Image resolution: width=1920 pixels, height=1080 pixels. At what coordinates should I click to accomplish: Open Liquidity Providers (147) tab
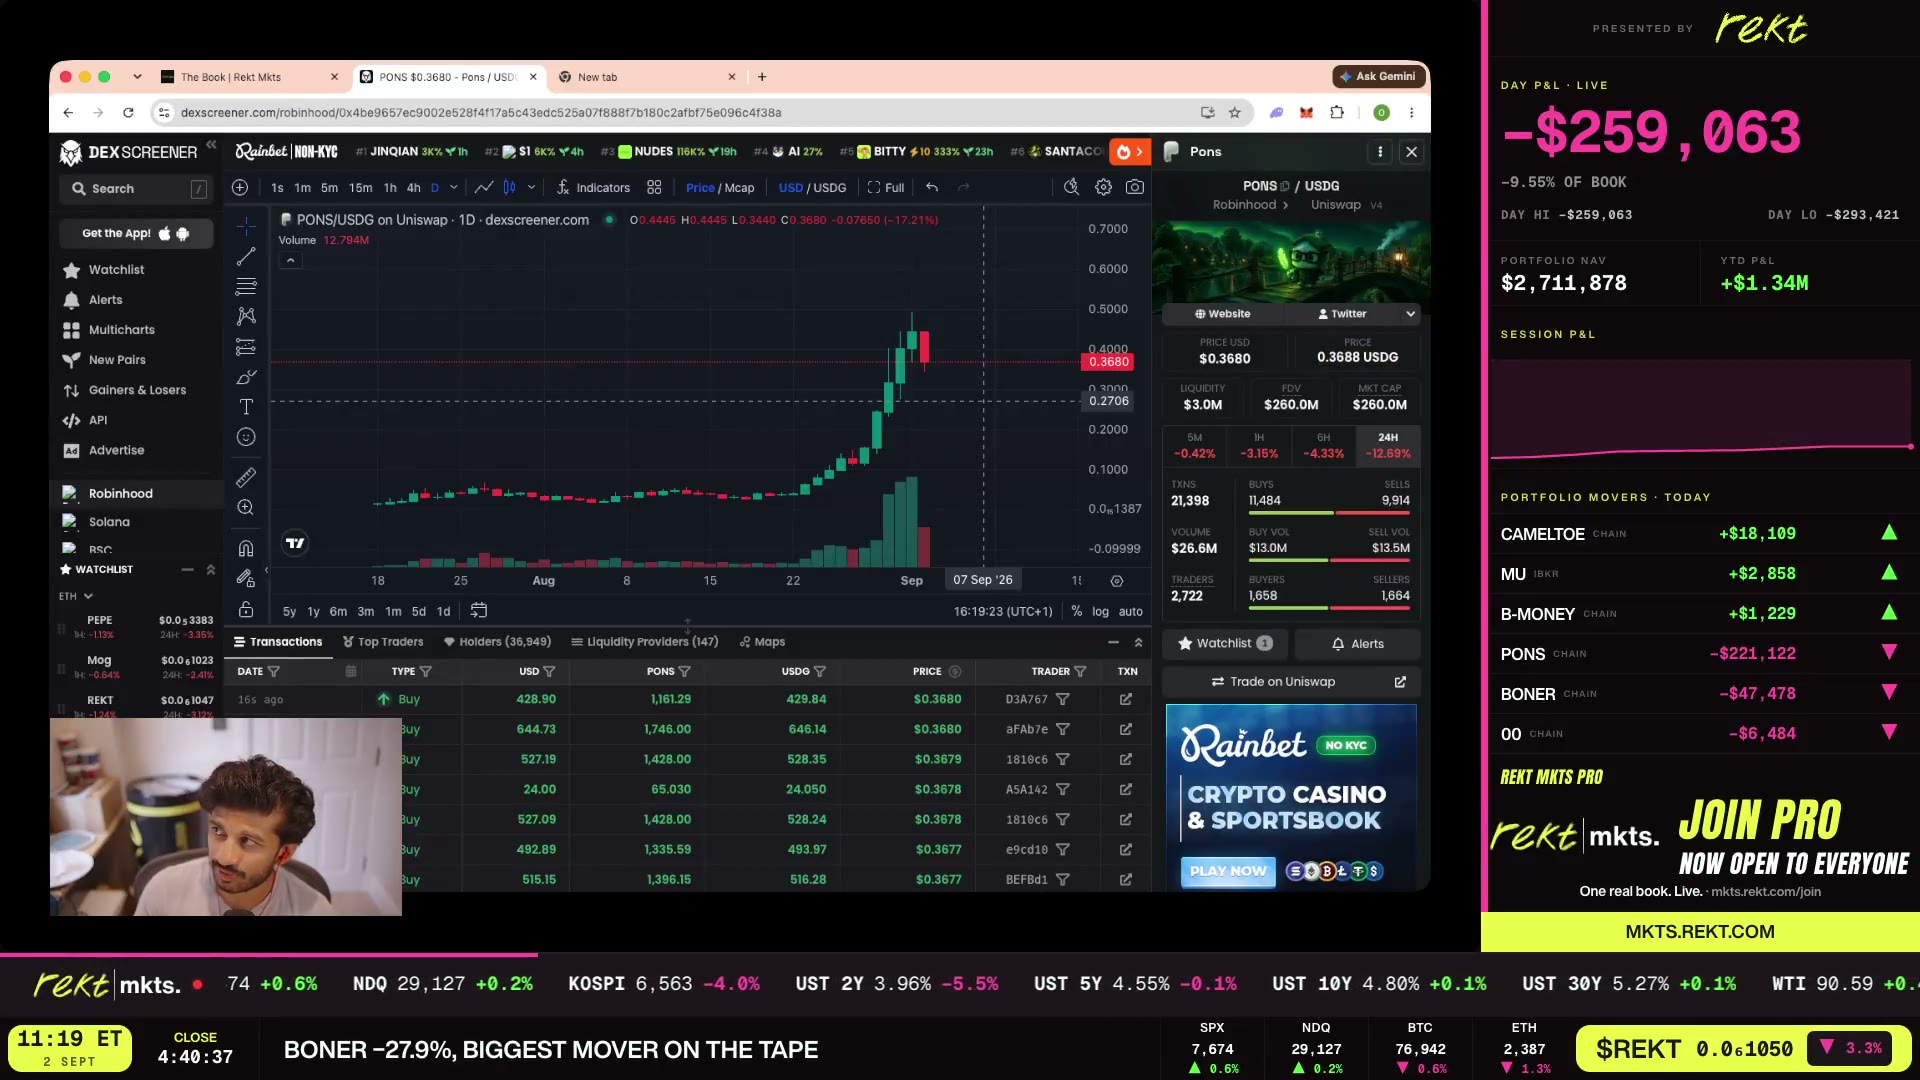click(645, 642)
